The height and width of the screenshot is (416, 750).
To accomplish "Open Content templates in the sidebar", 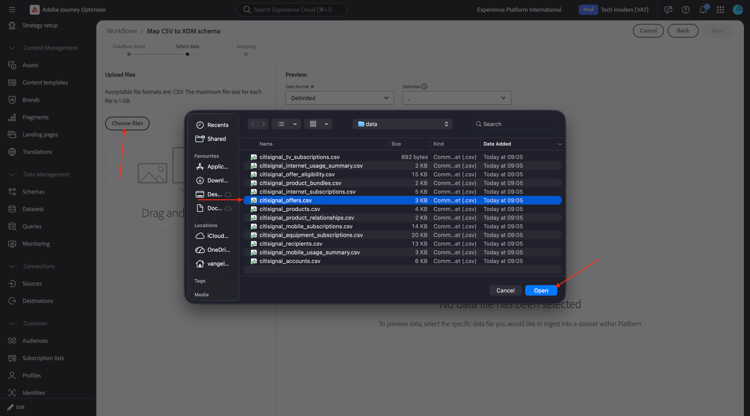I will coord(44,82).
